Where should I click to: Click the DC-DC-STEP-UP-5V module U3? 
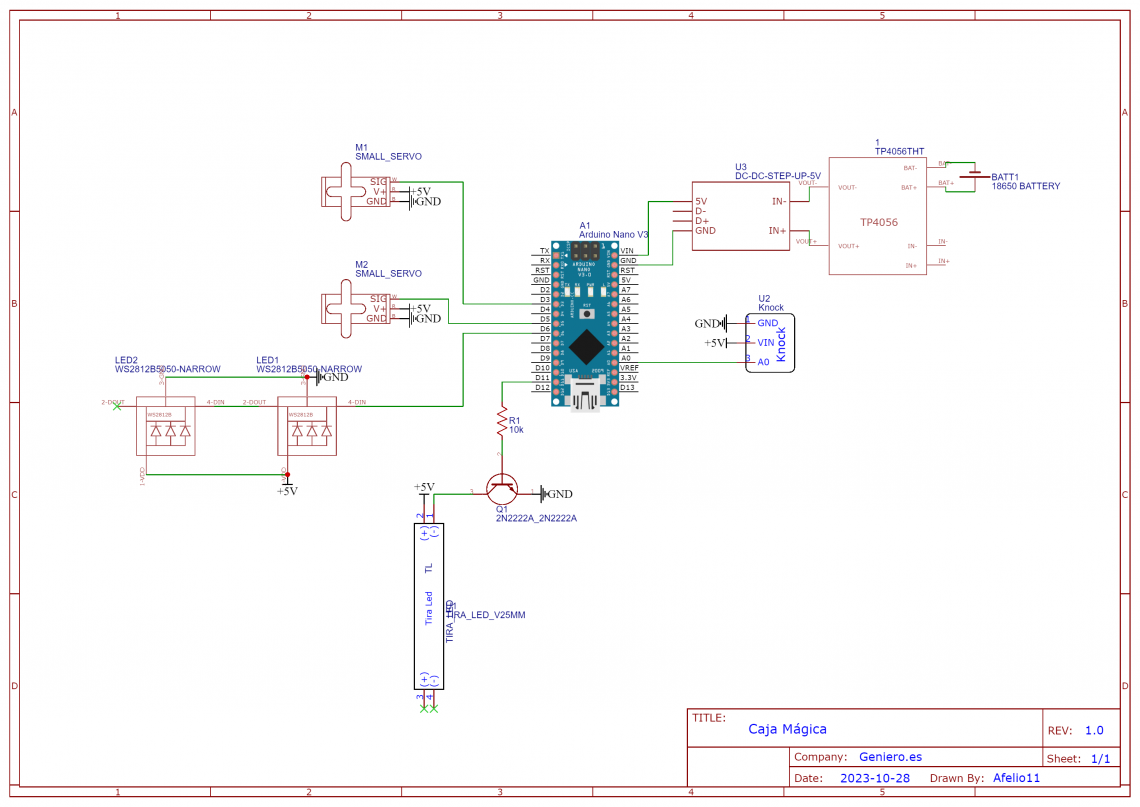click(x=740, y=215)
